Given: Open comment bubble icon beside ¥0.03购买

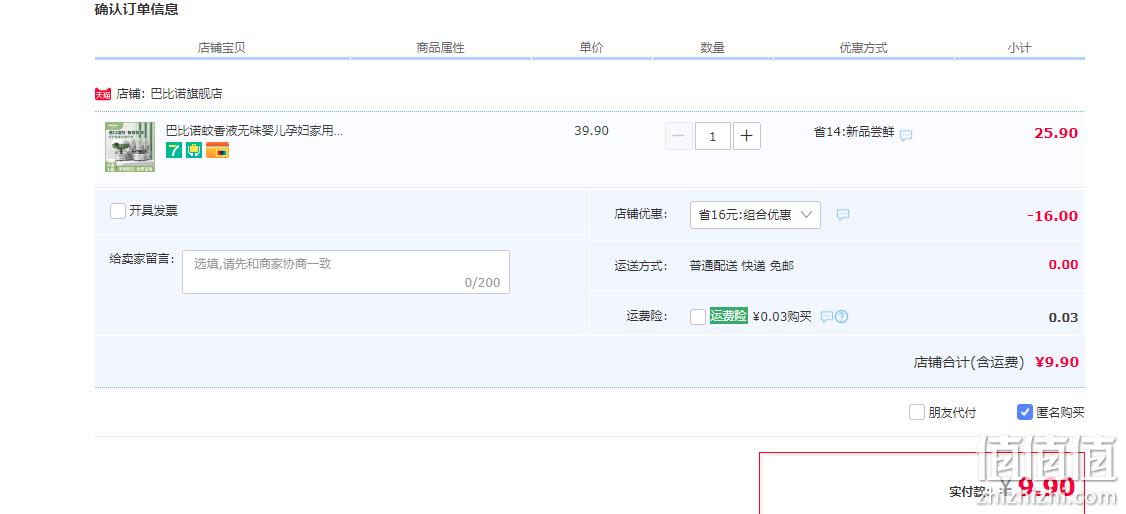Looking at the screenshot, I should (827, 317).
